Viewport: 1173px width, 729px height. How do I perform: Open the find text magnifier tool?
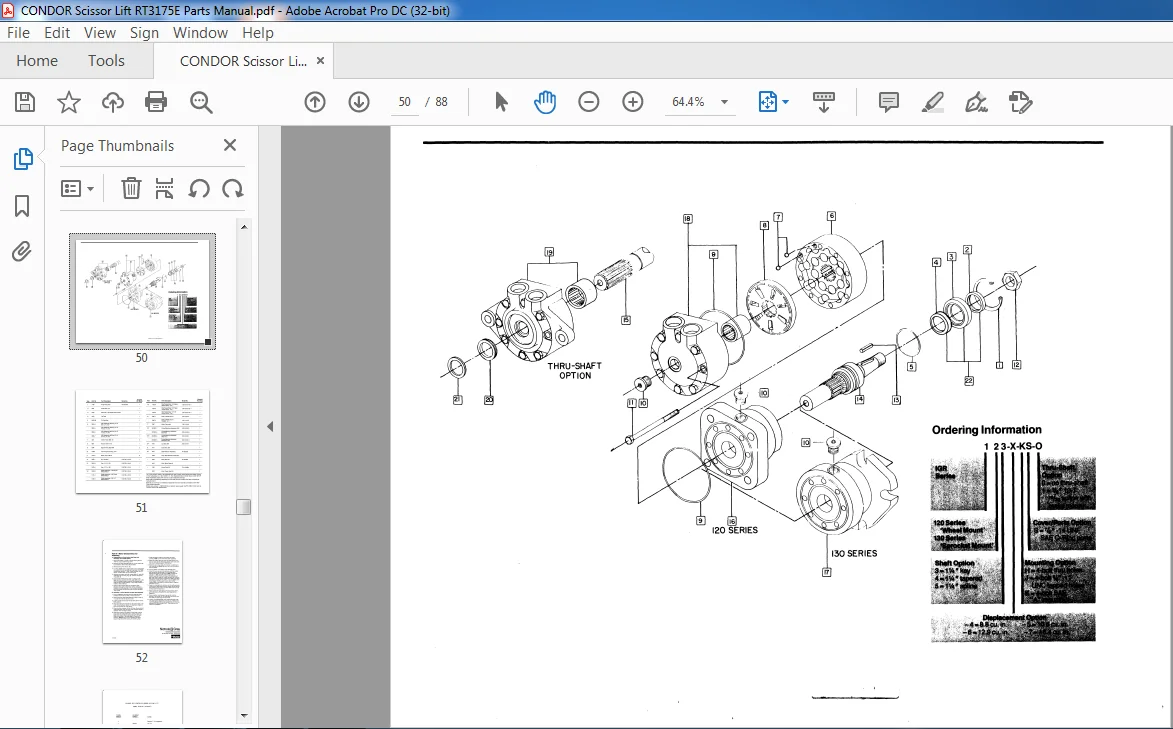(201, 102)
